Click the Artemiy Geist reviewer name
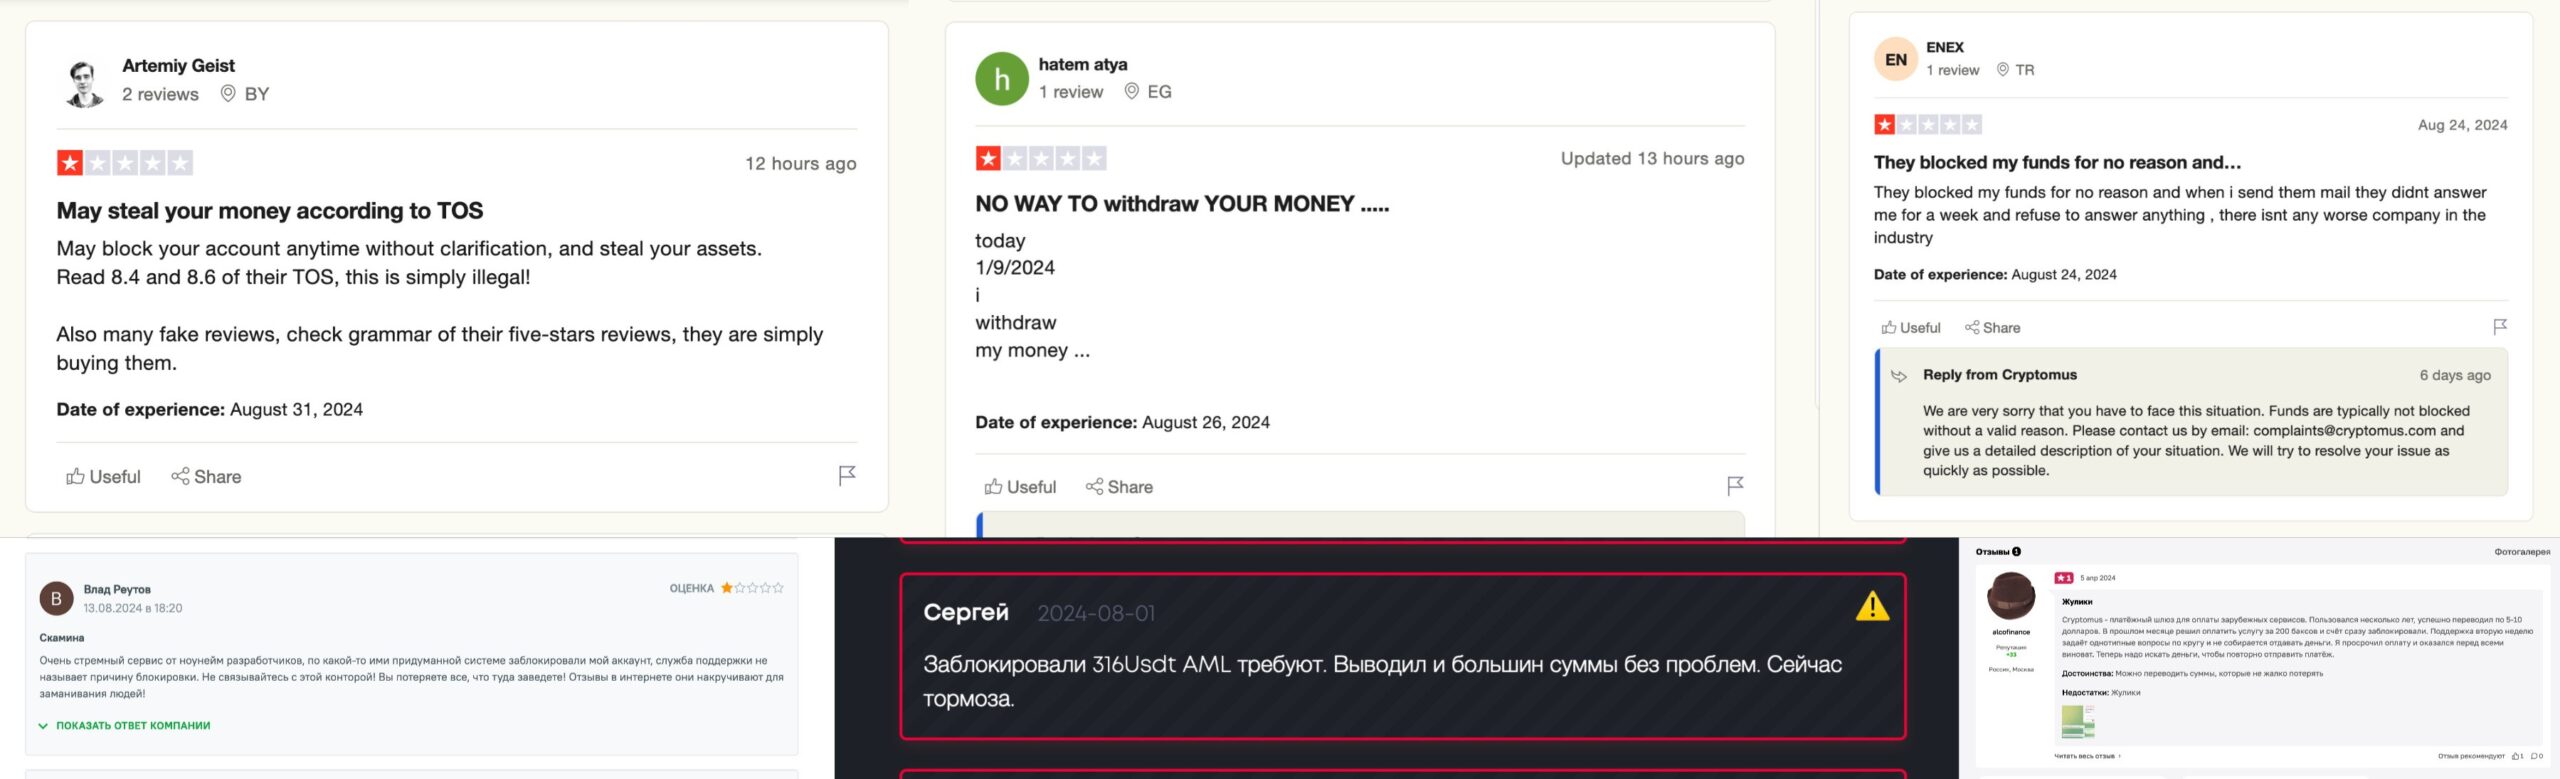 tap(178, 66)
